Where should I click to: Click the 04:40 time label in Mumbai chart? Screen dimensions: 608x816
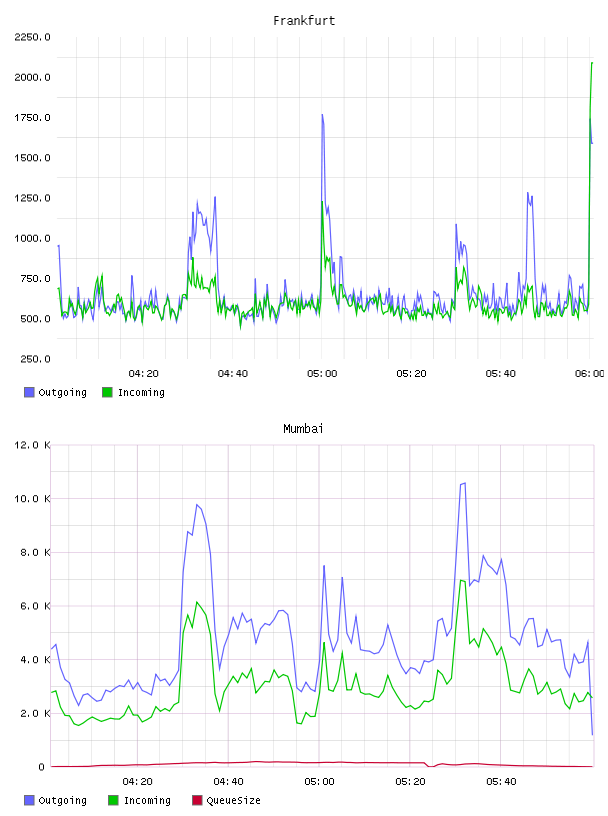228,782
